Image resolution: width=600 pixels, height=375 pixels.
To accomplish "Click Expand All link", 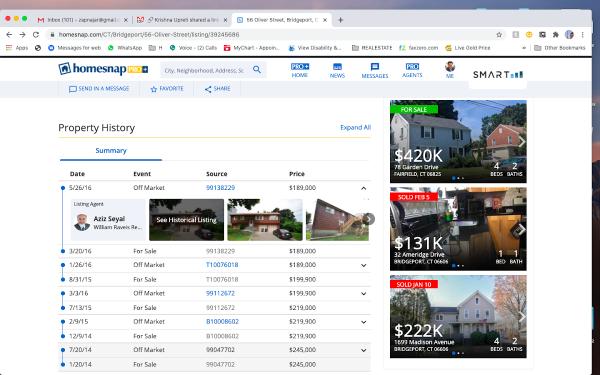I will pyautogui.click(x=355, y=127).
